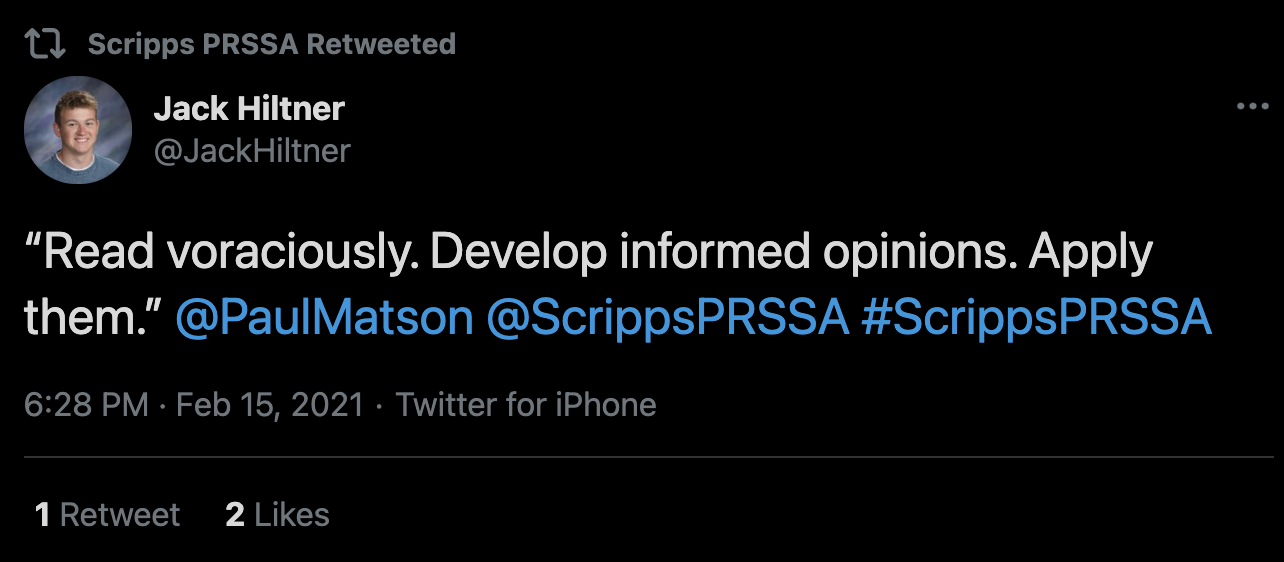1284x562 pixels.
Task: Click the Twitter for iPhone source link
Action: [x=526, y=405]
